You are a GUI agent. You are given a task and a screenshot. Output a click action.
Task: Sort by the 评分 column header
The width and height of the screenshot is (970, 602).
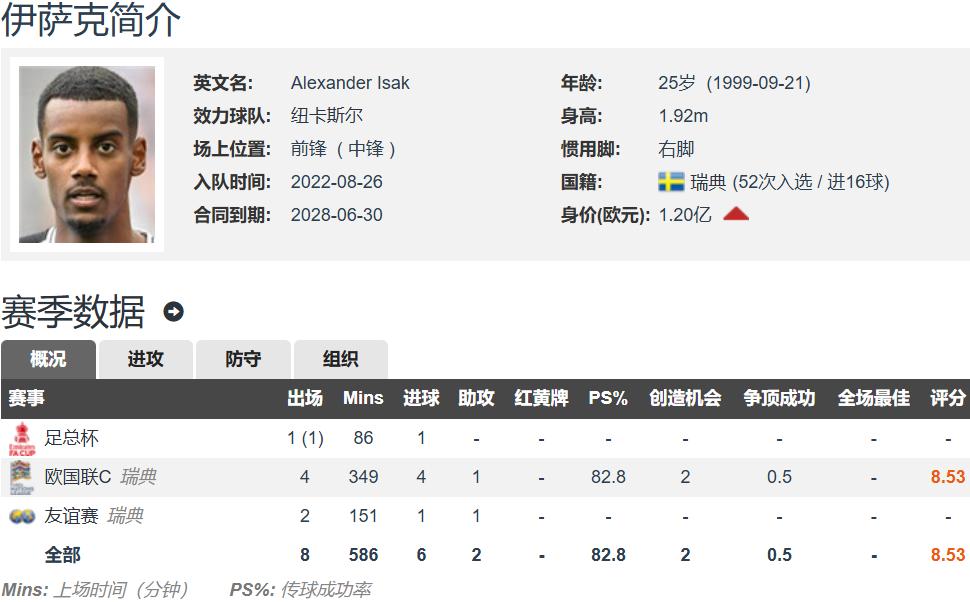pyautogui.click(x=947, y=398)
